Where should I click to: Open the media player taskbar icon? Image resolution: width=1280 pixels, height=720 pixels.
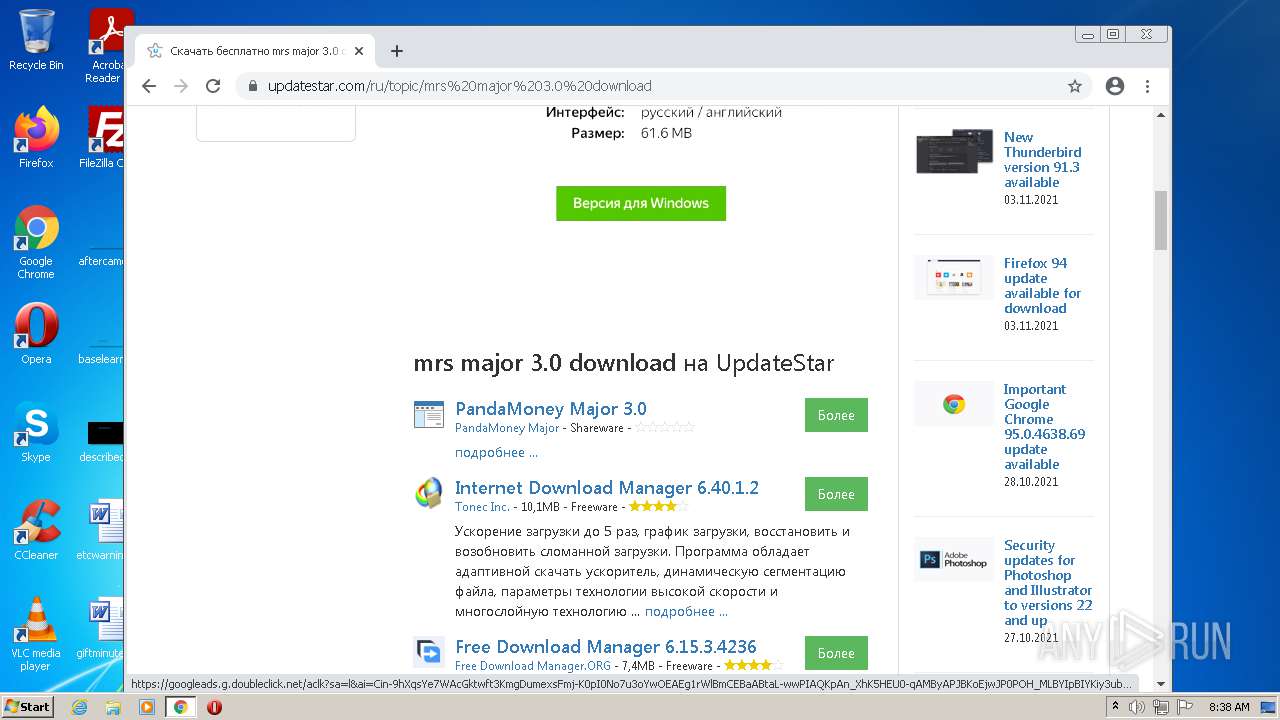click(x=147, y=707)
